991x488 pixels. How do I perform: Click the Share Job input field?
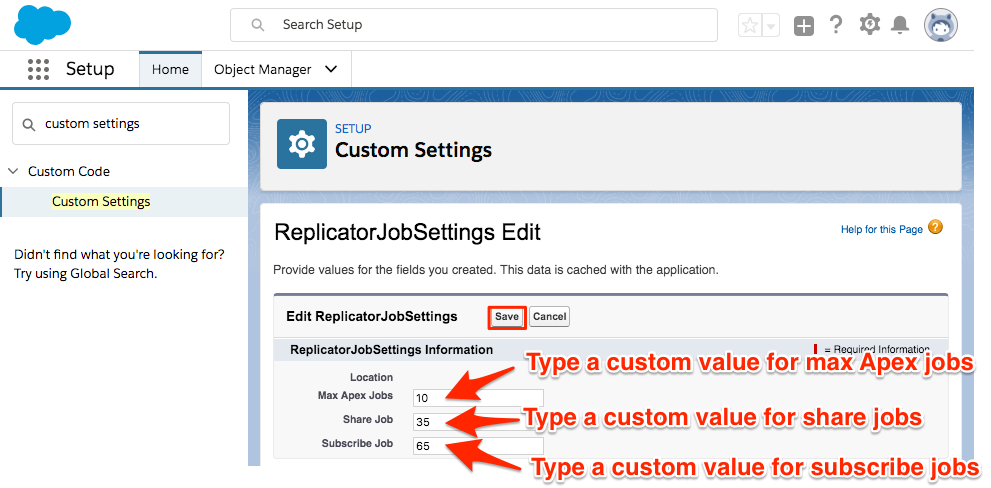tap(478, 422)
